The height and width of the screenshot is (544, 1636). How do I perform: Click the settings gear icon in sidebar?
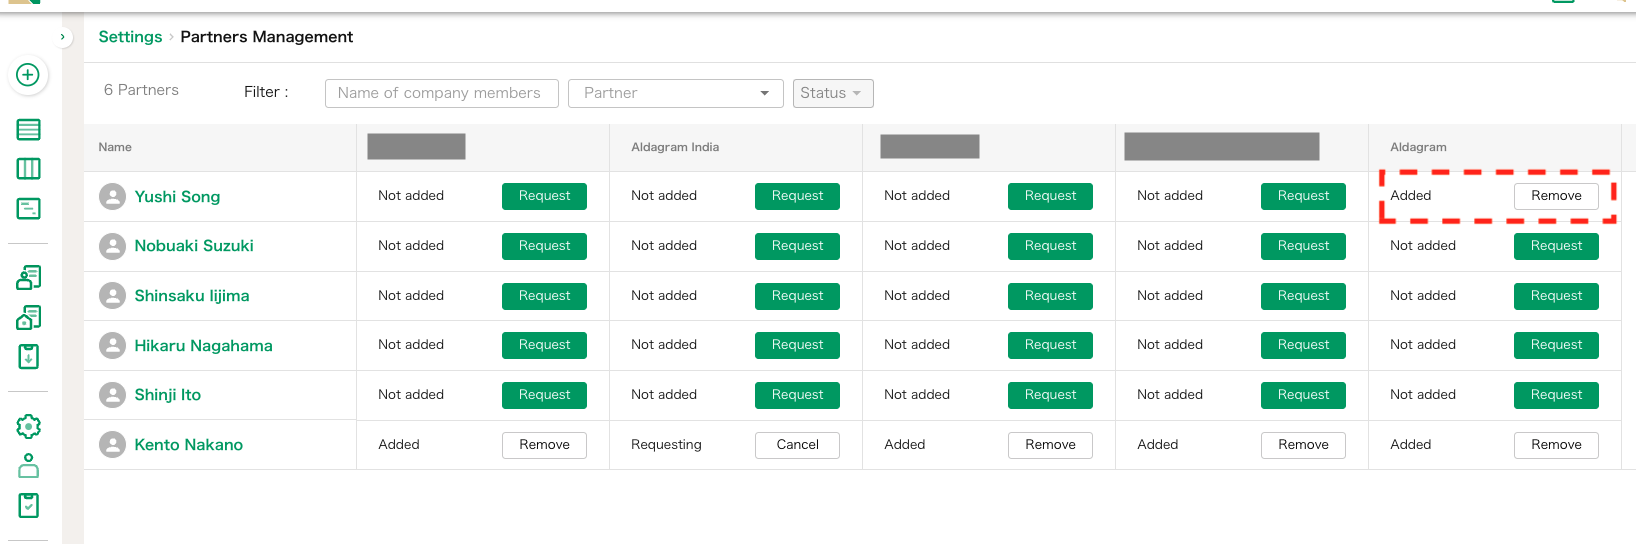(28, 427)
